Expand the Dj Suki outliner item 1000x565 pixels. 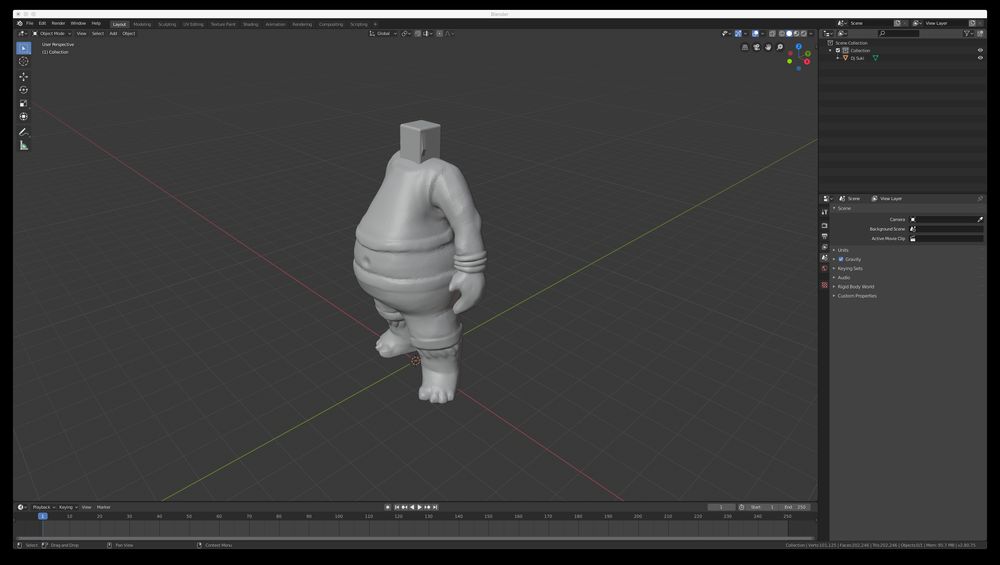pos(838,58)
